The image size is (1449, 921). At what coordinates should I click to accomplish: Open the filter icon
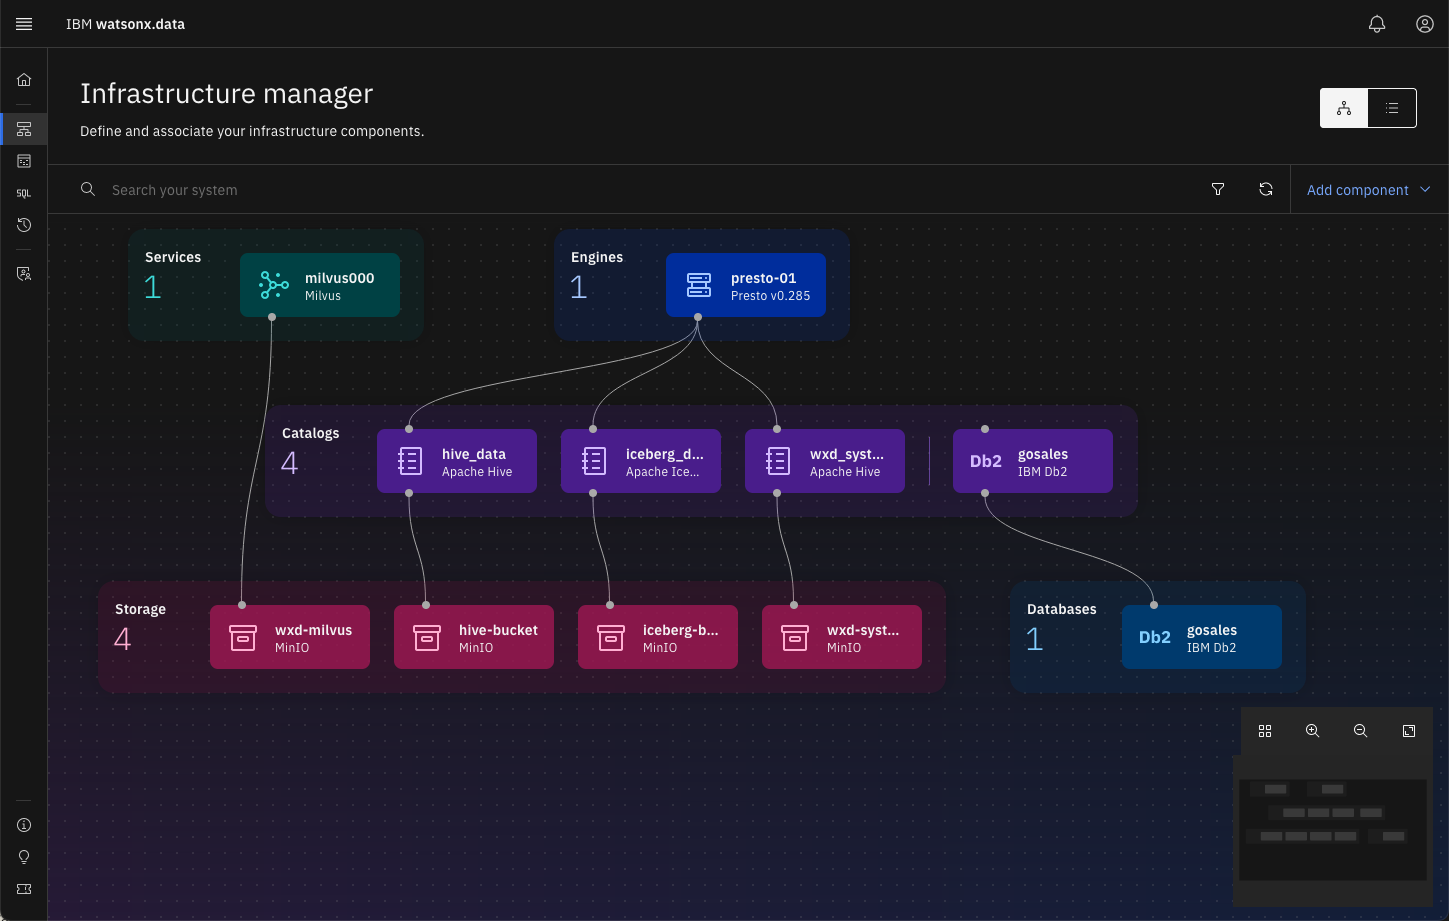(x=1218, y=189)
